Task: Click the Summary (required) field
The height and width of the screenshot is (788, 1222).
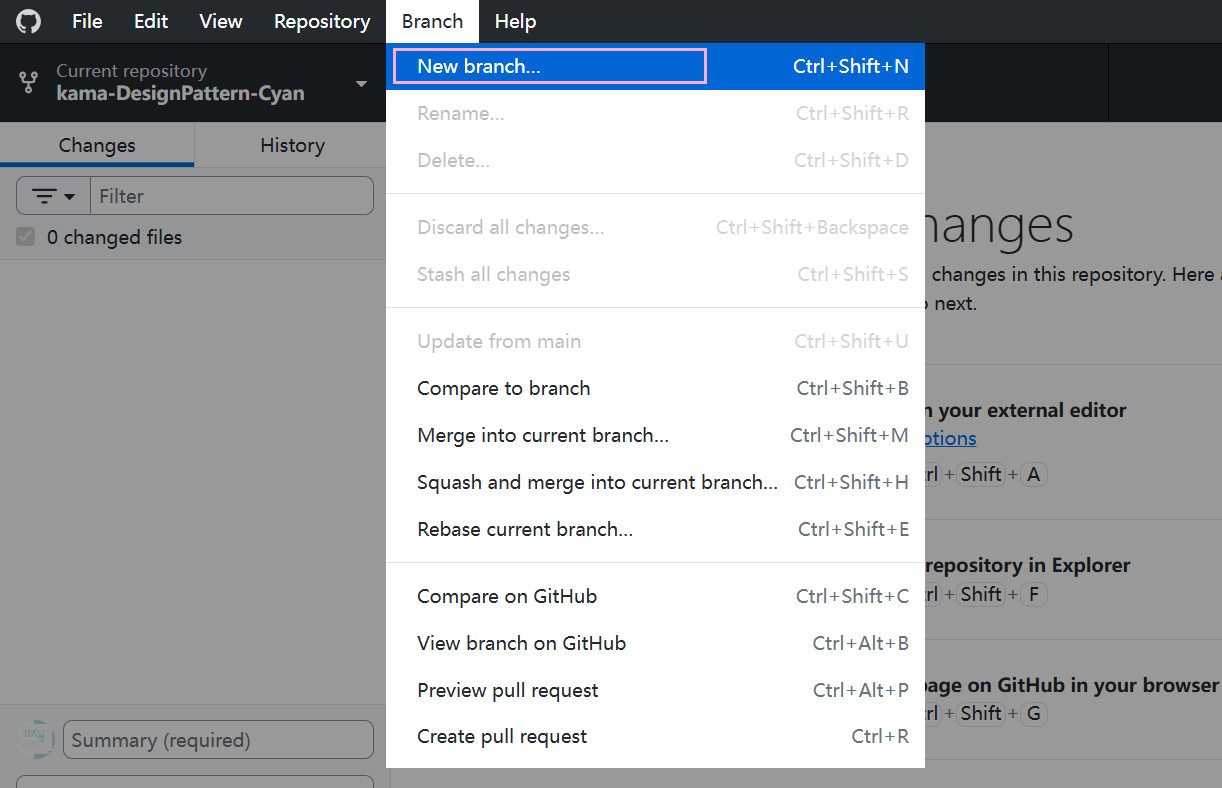Action: point(218,740)
